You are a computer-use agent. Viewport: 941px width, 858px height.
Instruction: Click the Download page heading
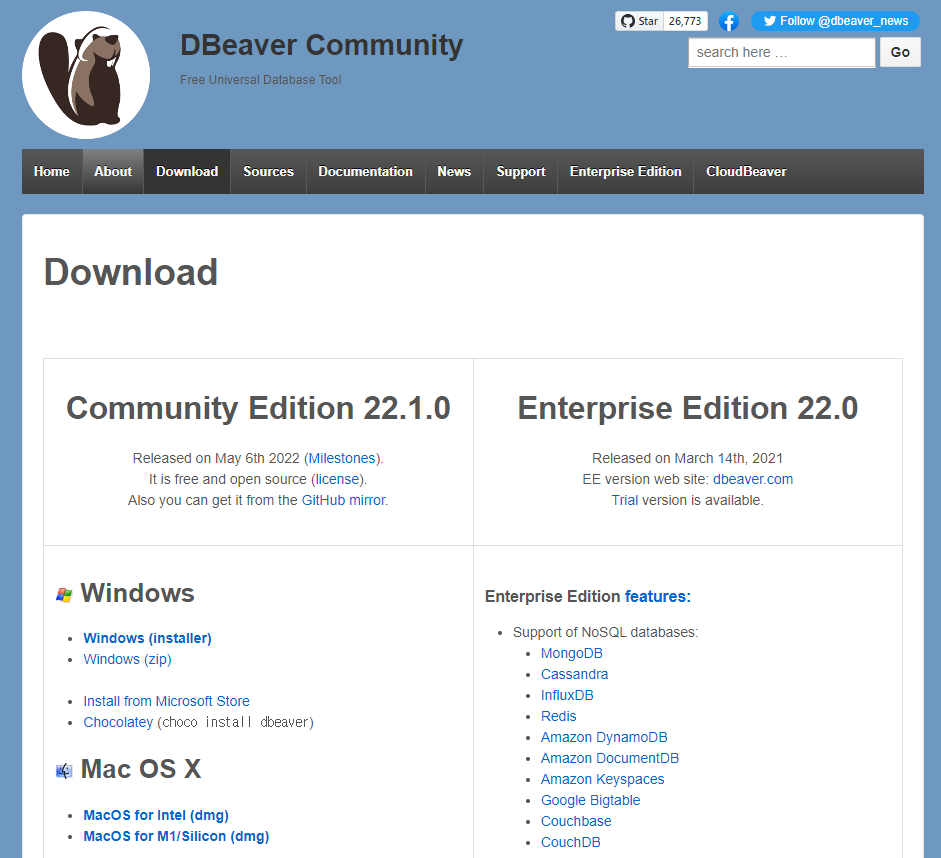click(131, 272)
